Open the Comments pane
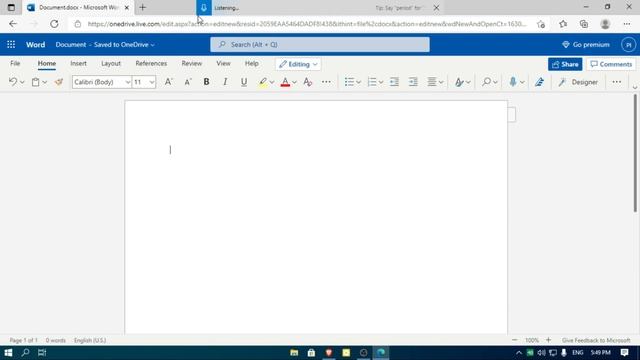 tap(611, 64)
